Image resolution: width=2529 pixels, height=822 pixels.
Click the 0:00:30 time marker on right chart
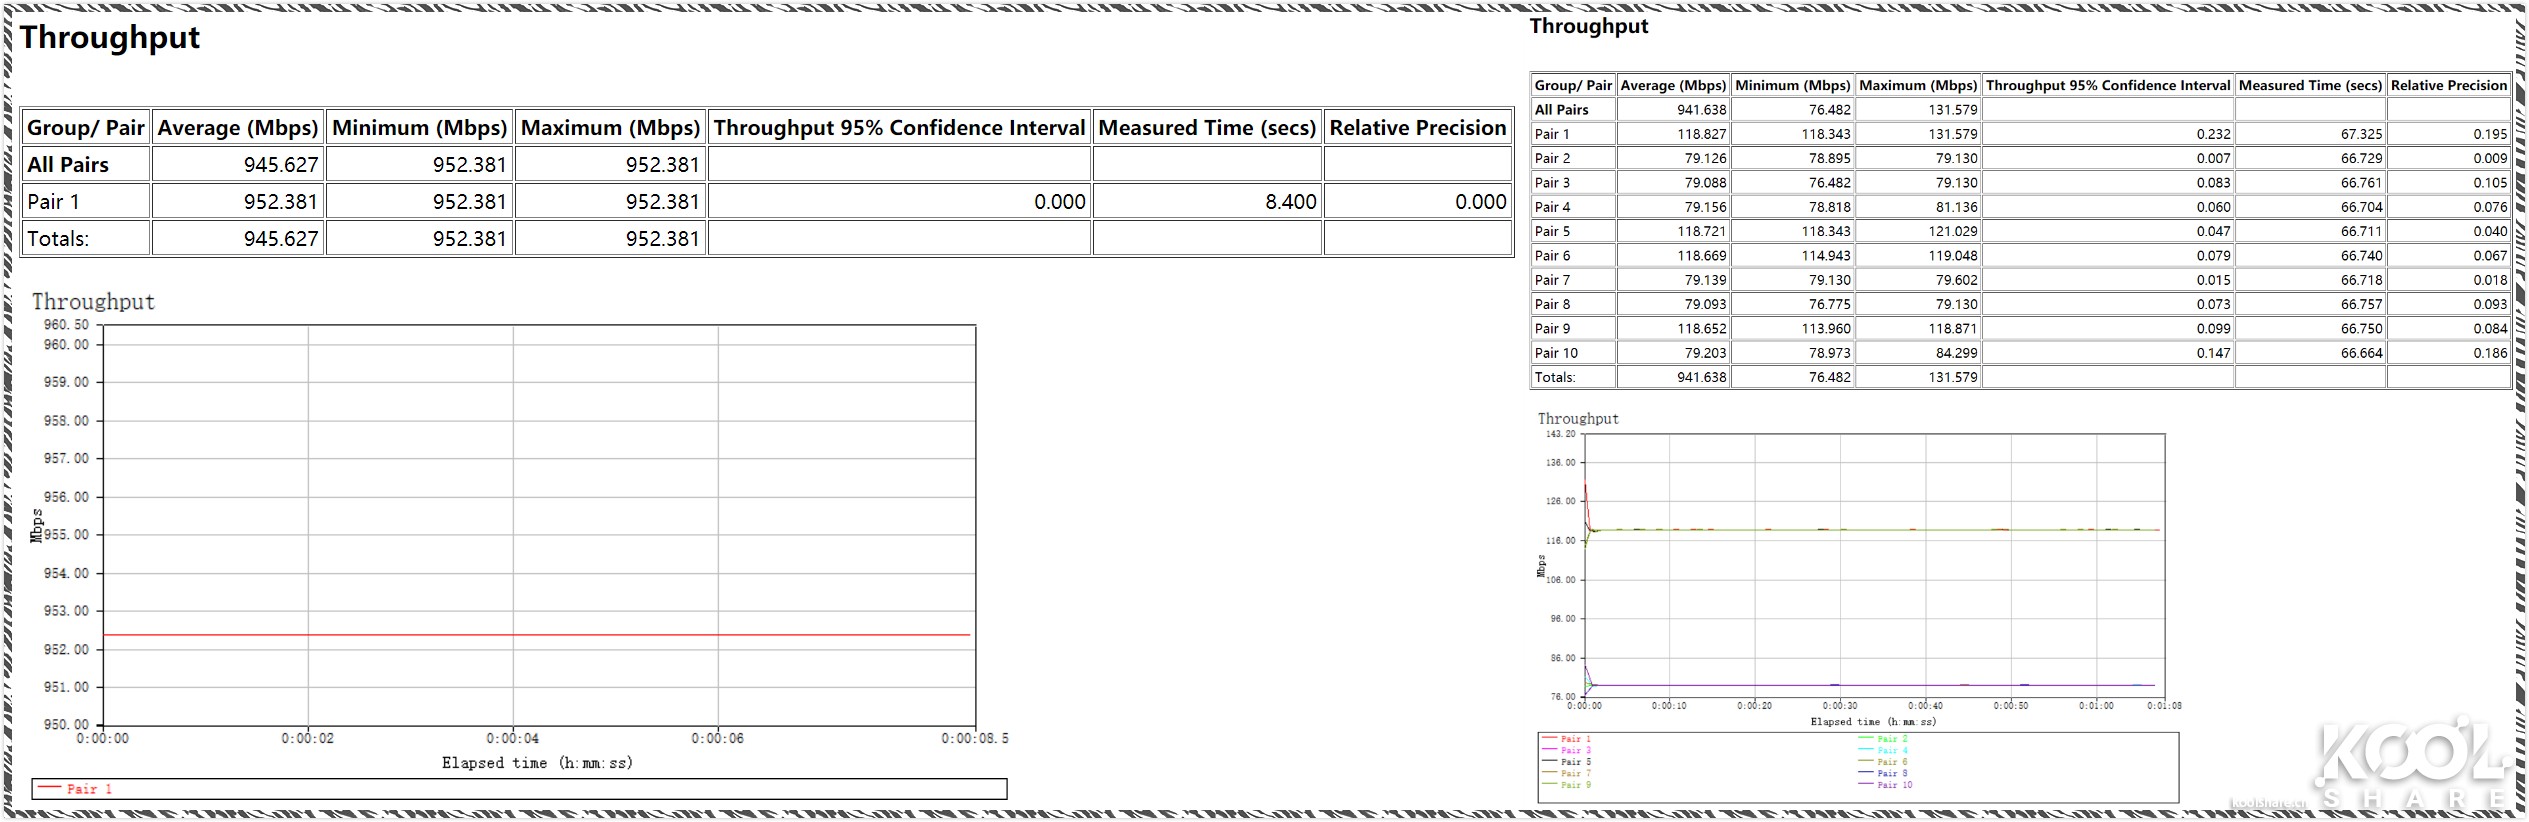pyautogui.click(x=1839, y=706)
